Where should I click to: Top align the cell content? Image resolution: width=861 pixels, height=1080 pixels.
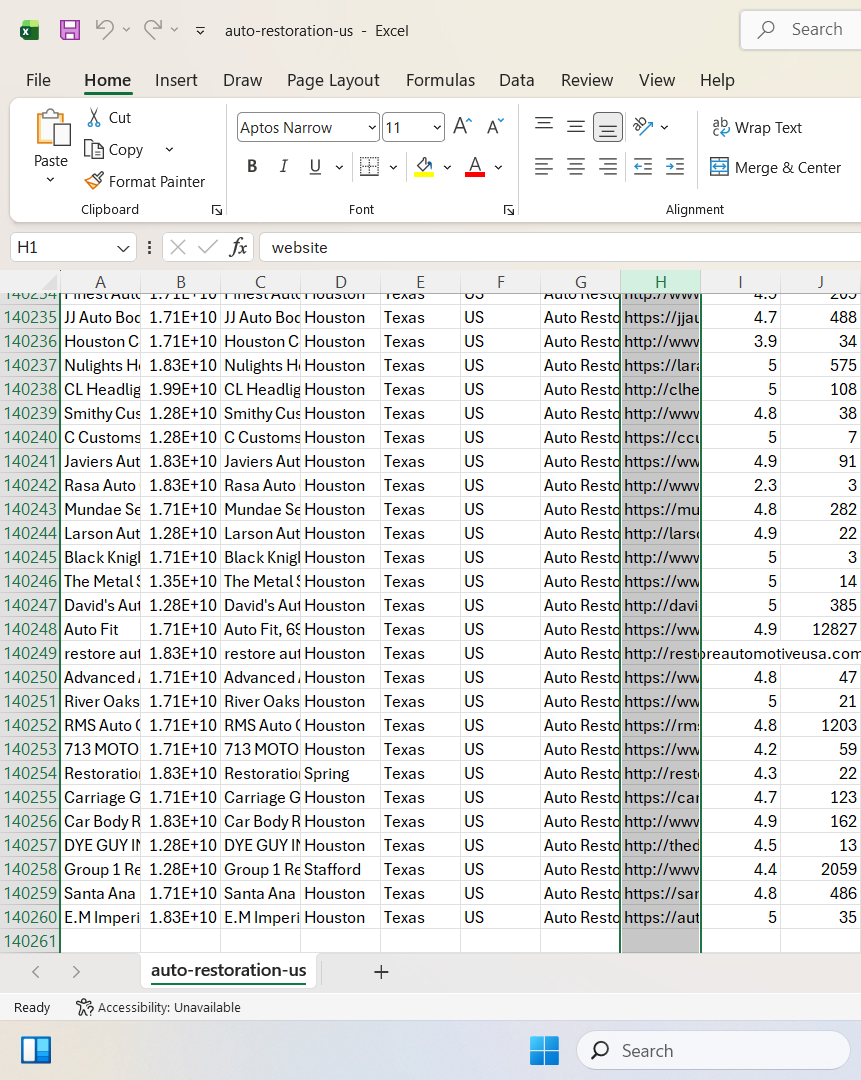coord(543,127)
